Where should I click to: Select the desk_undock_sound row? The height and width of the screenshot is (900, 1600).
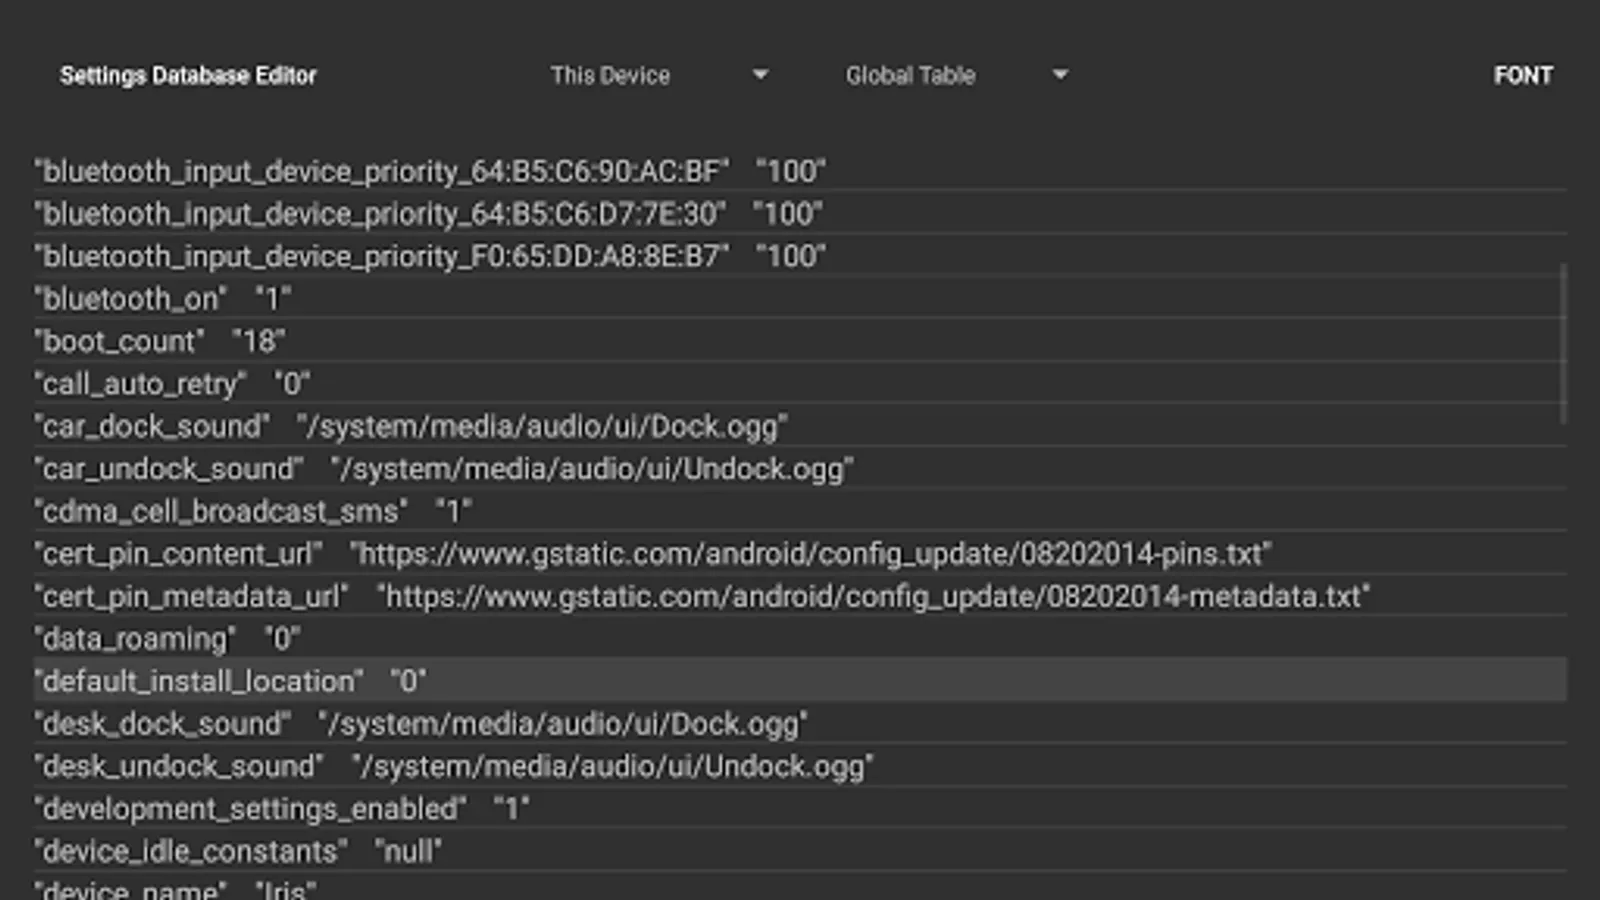450,766
